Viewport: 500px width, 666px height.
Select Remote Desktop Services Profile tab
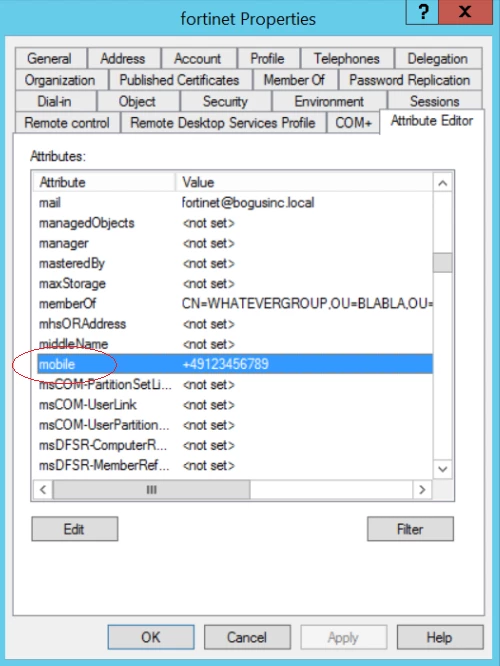pos(223,123)
